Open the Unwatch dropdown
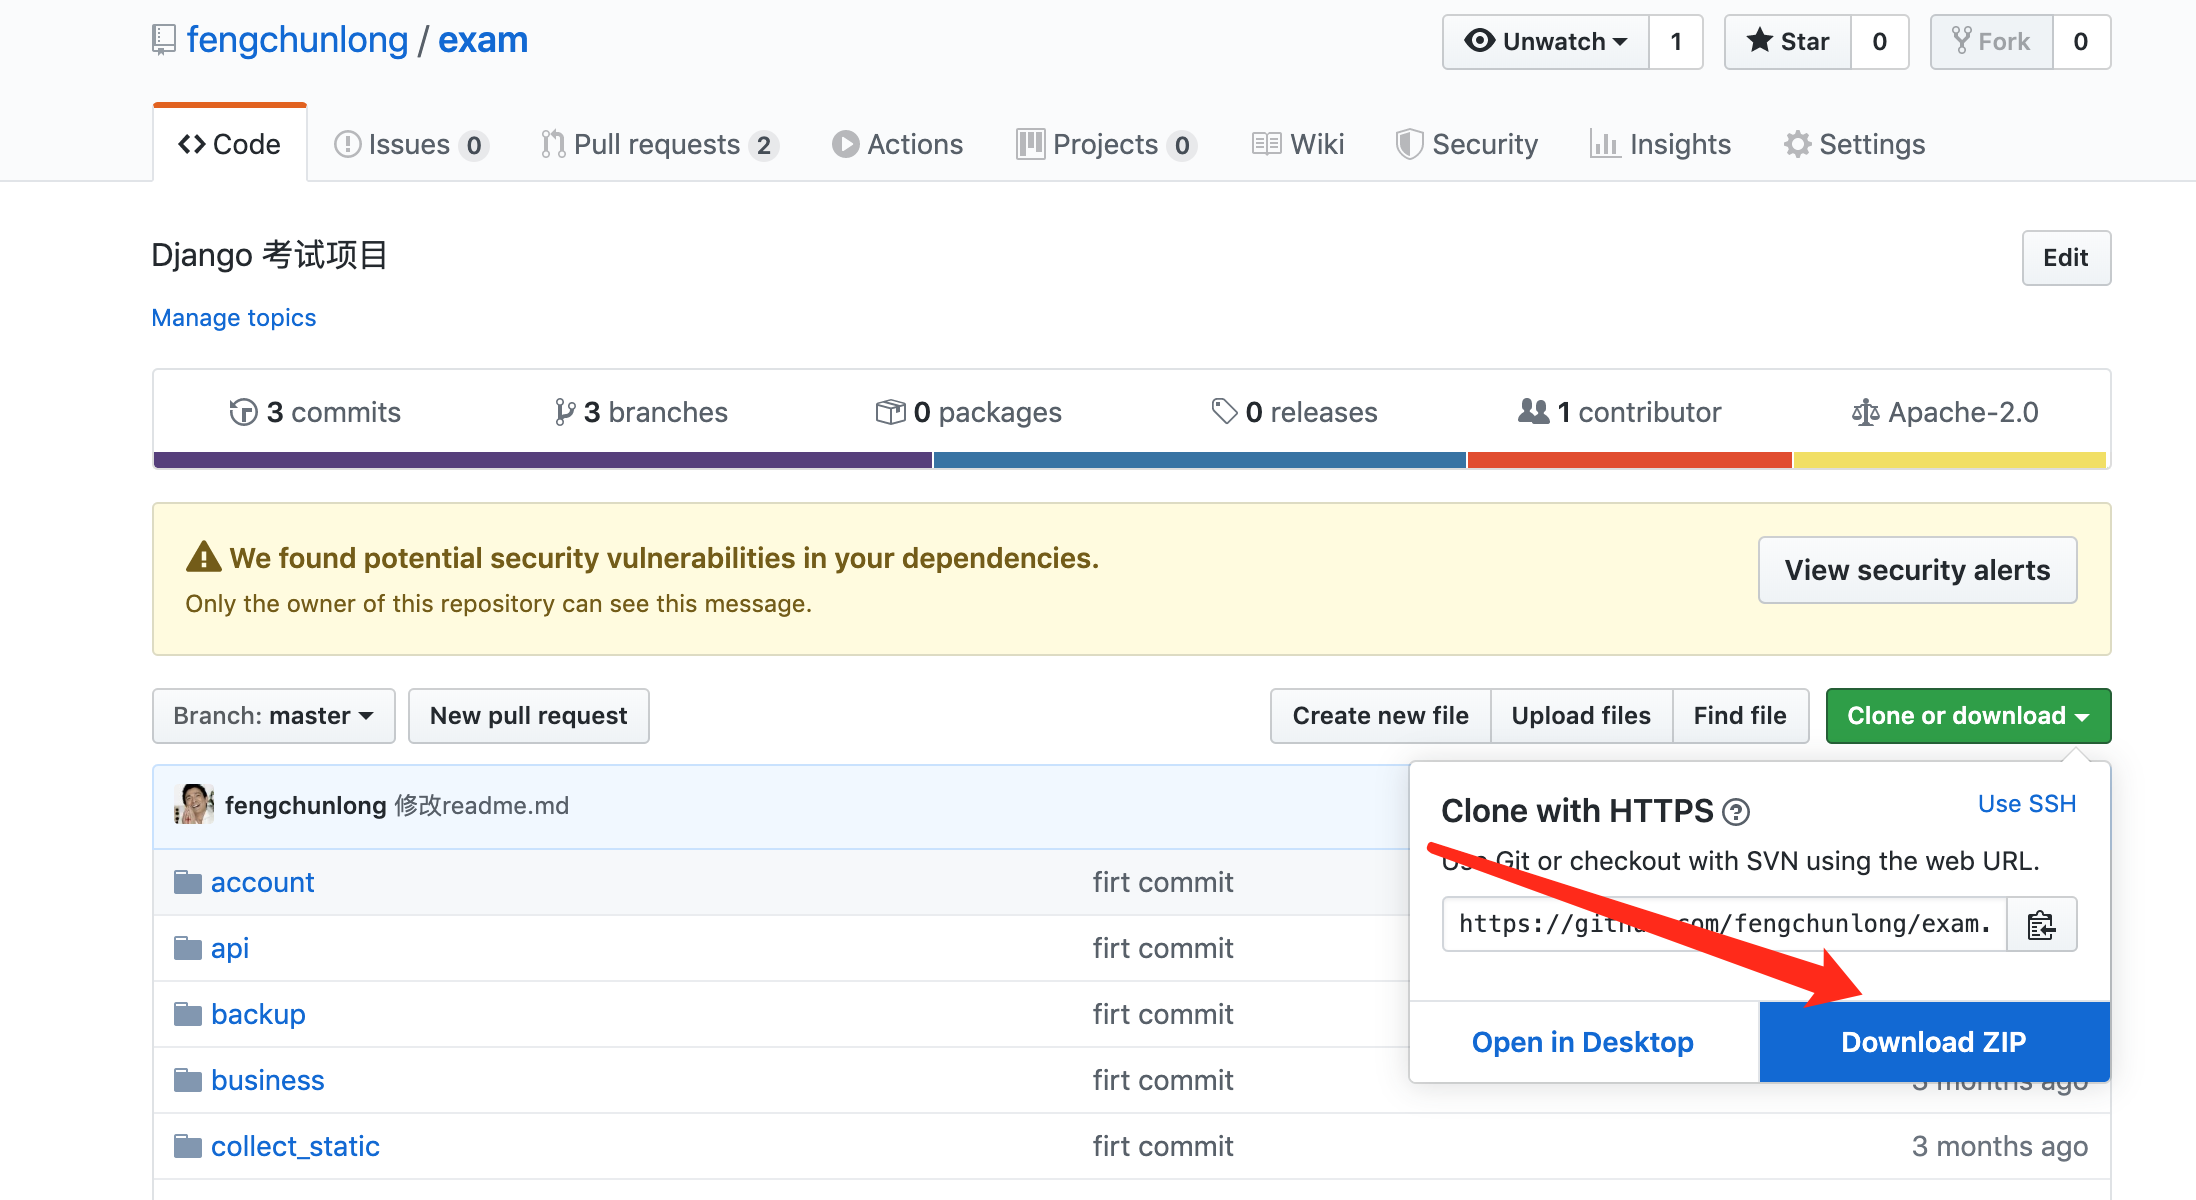The height and width of the screenshot is (1200, 2196). pyautogui.click(x=1546, y=42)
